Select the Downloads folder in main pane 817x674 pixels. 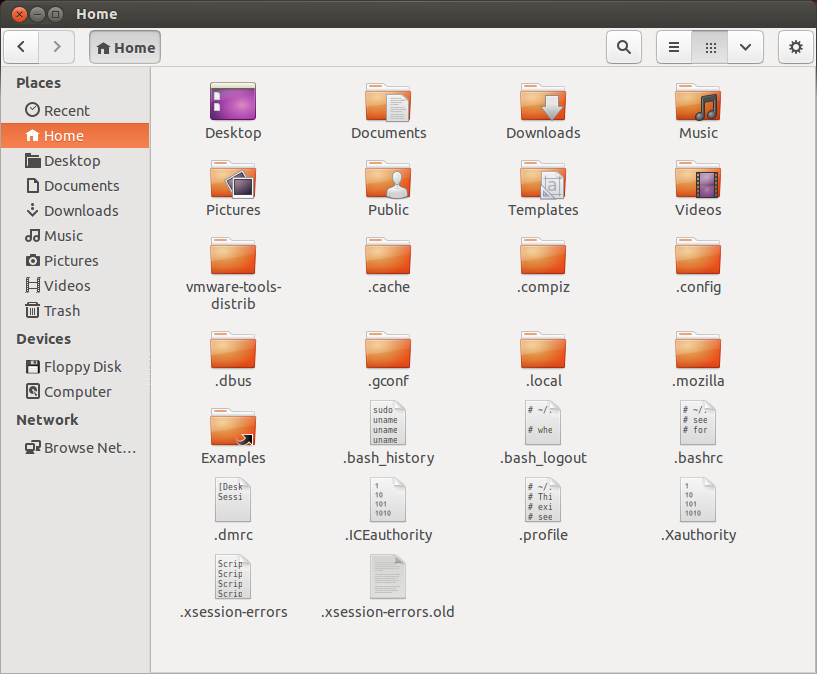pos(543,103)
